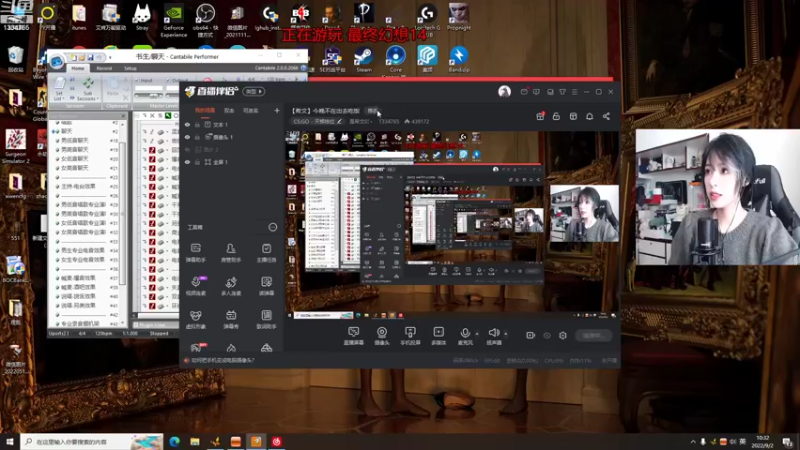The width and height of the screenshot is (800, 450).
Task: Open the 弹幕助手 tool in toolbox
Action: coord(196,253)
